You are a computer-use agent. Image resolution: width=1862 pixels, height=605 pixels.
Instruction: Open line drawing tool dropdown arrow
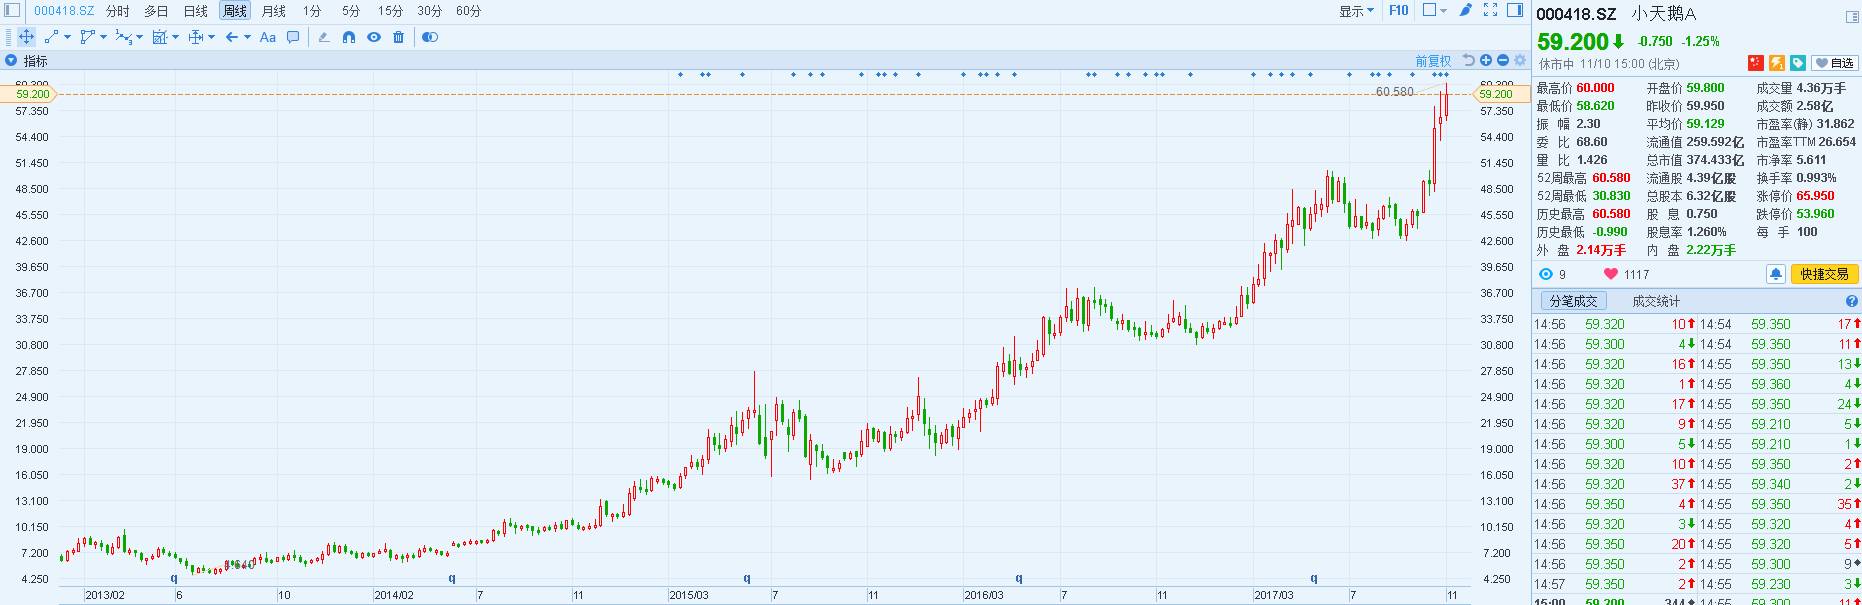[68, 37]
